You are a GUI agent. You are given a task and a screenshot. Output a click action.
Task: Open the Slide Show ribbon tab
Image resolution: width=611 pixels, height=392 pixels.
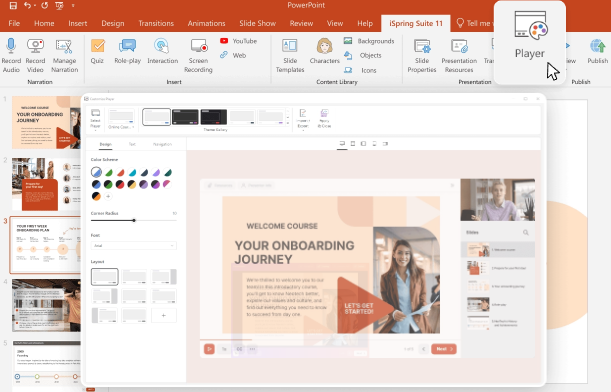point(257,23)
